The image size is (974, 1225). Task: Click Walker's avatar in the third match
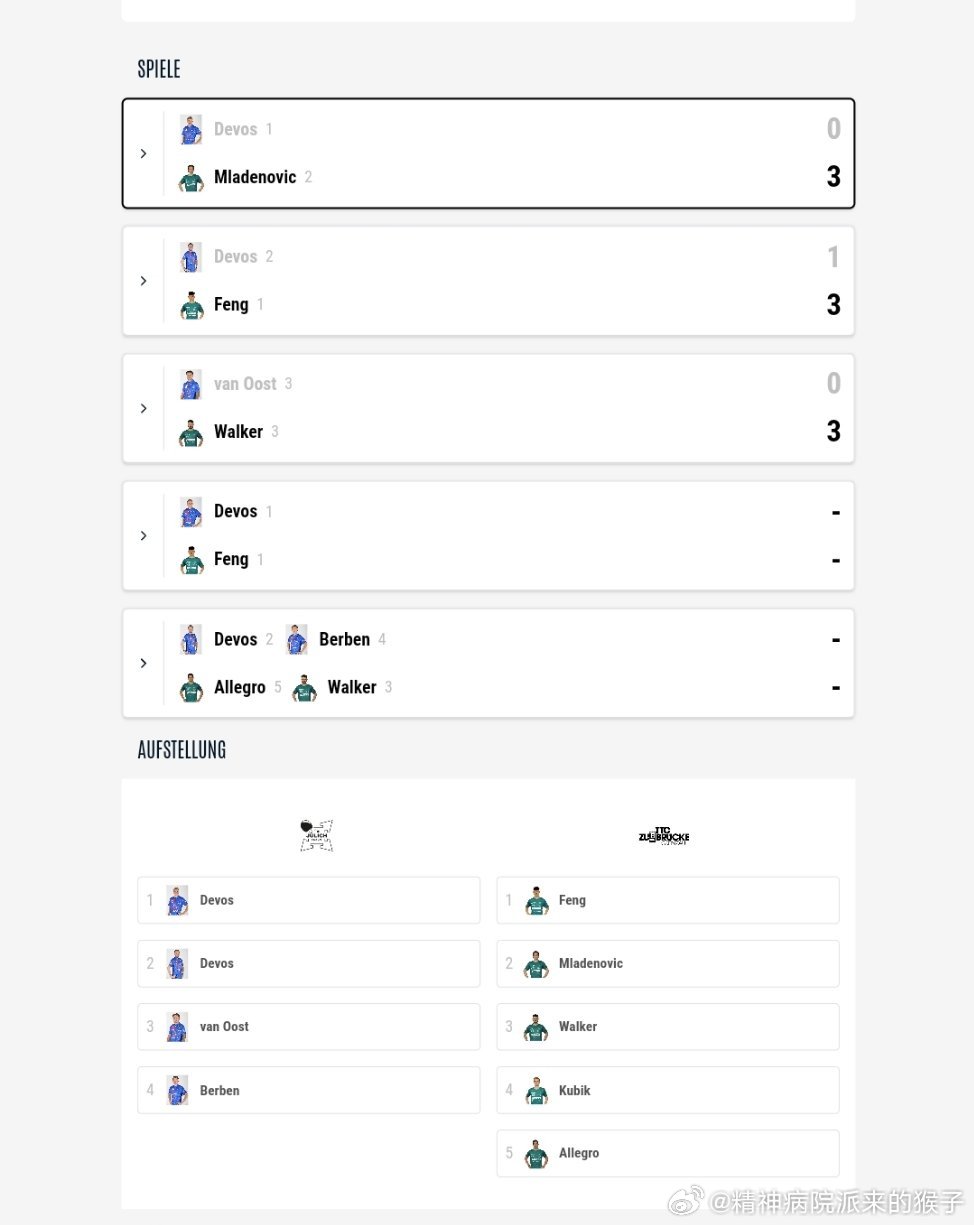pyautogui.click(x=191, y=432)
